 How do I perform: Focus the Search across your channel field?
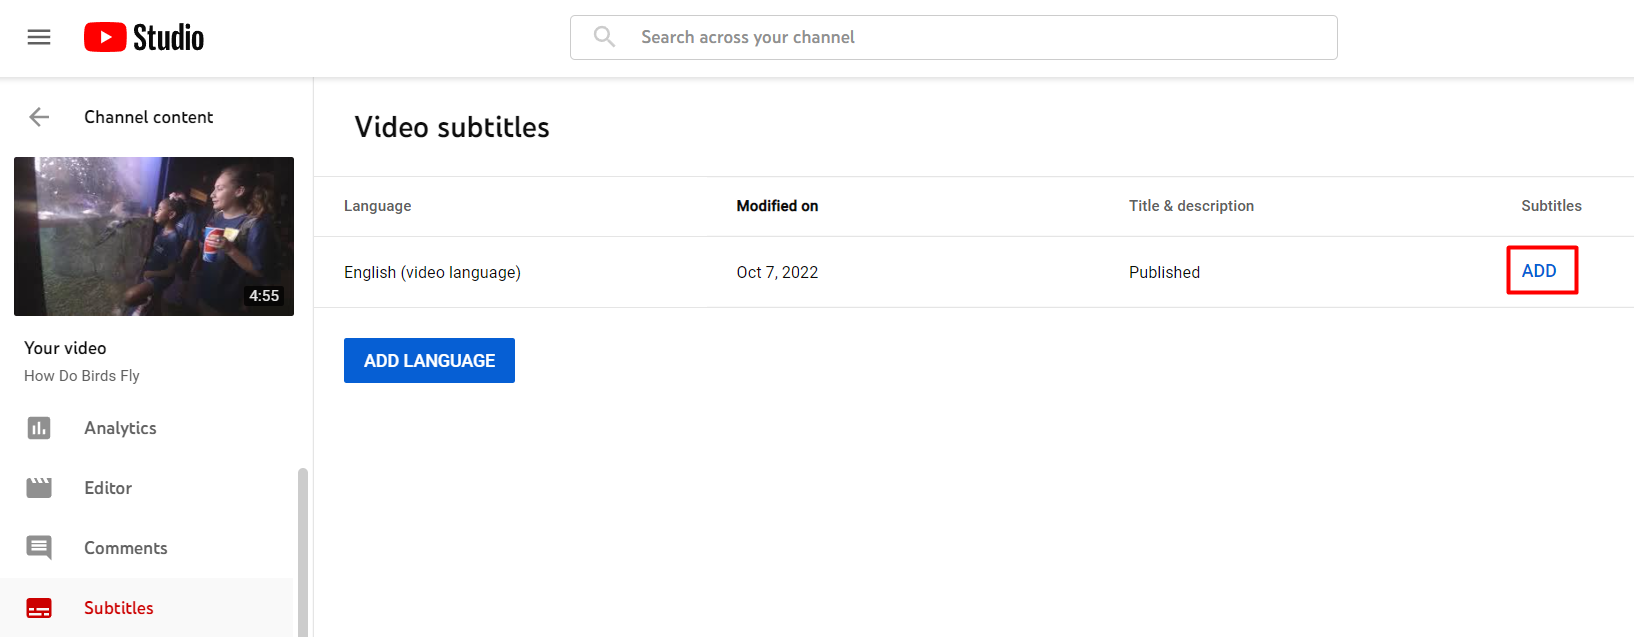[954, 37]
